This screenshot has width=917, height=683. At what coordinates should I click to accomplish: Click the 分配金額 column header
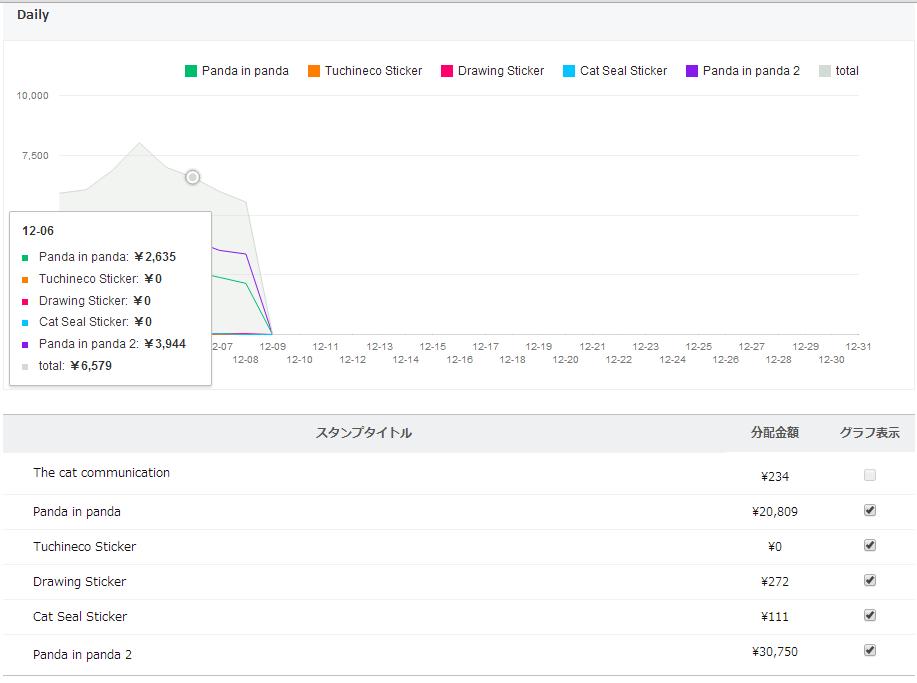(775, 433)
